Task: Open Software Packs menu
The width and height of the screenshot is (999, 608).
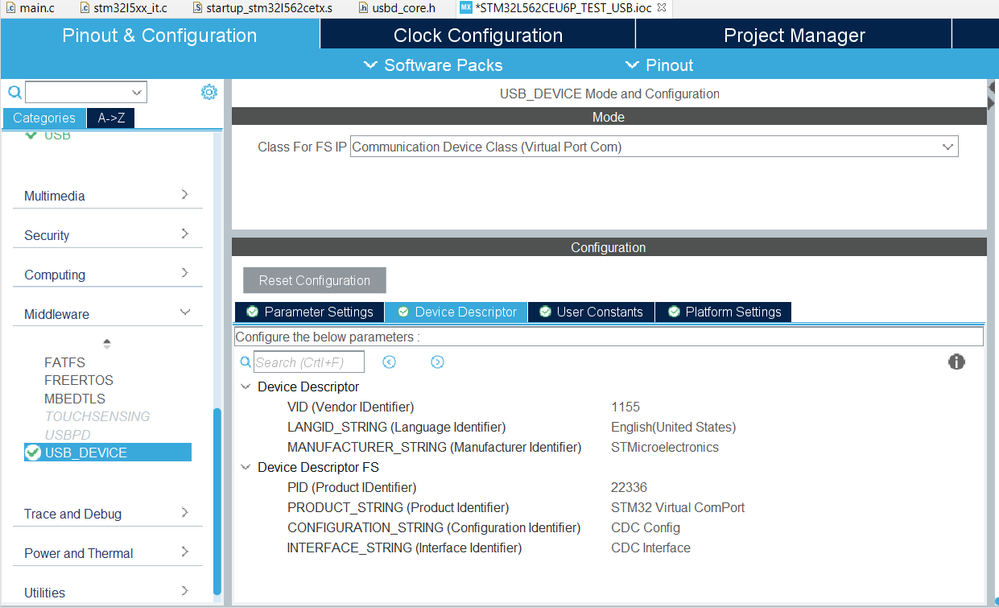Action: tap(433, 65)
